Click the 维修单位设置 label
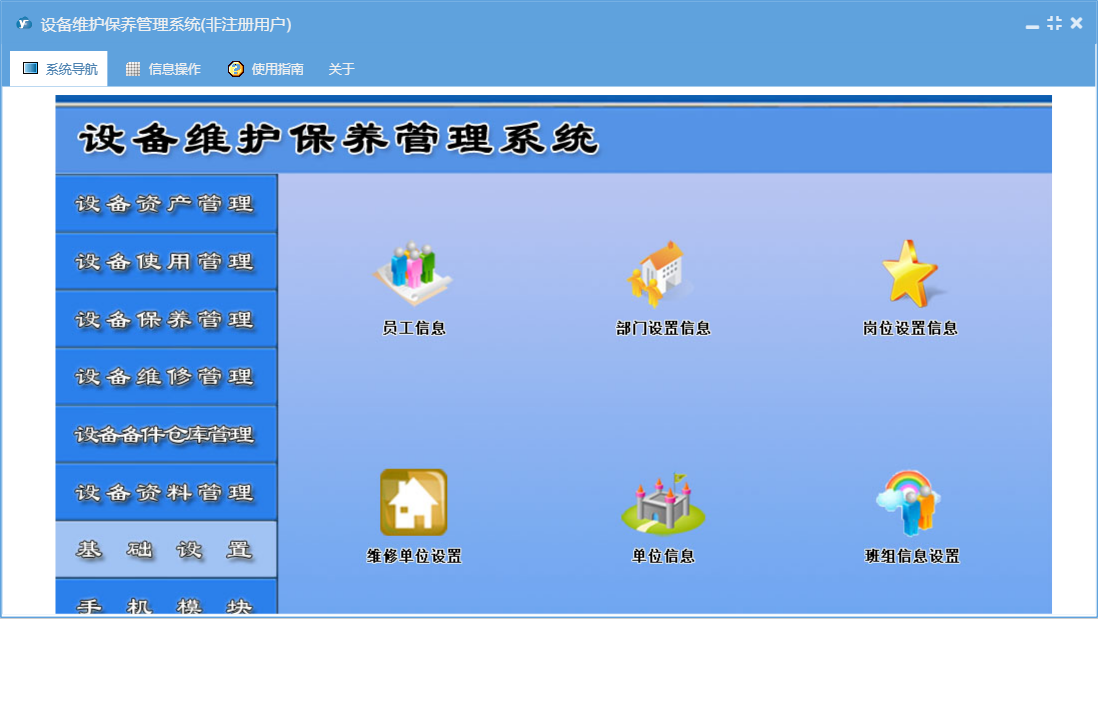The width and height of the screenshot is (1098, 728). point(414,556)
